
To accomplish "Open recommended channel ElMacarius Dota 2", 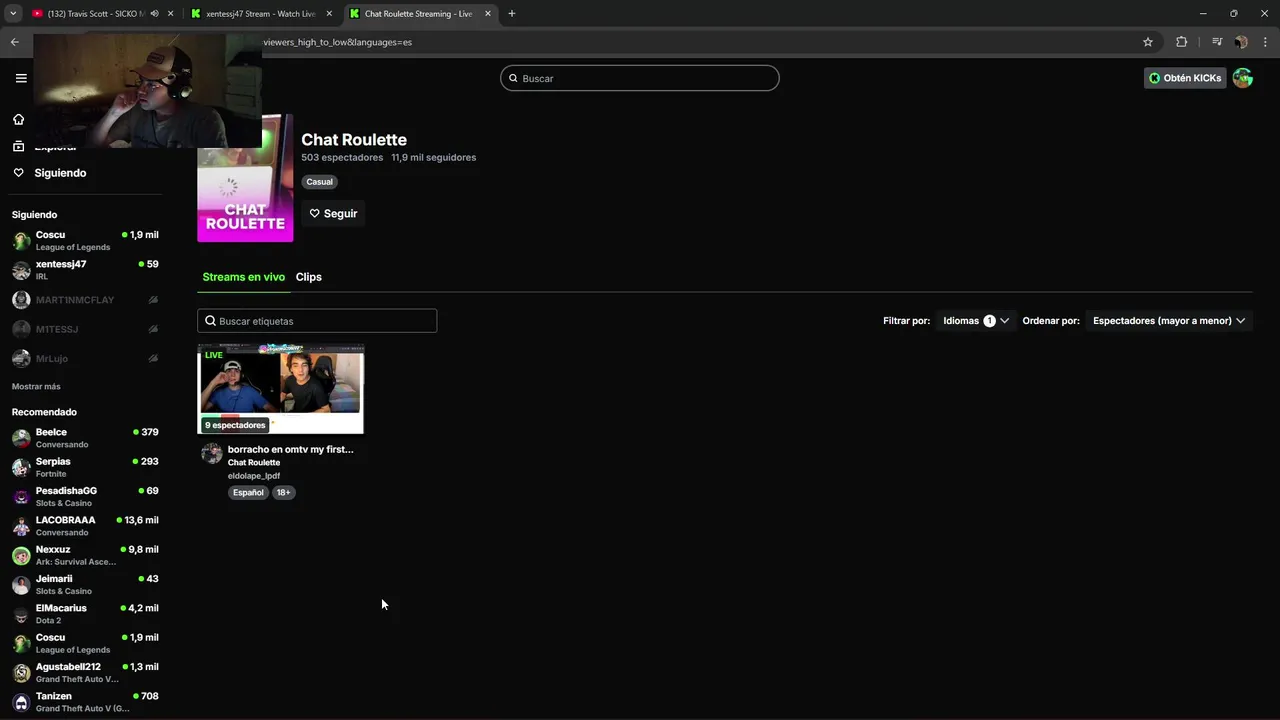I will pyautogui.click(x=85, y=614).
